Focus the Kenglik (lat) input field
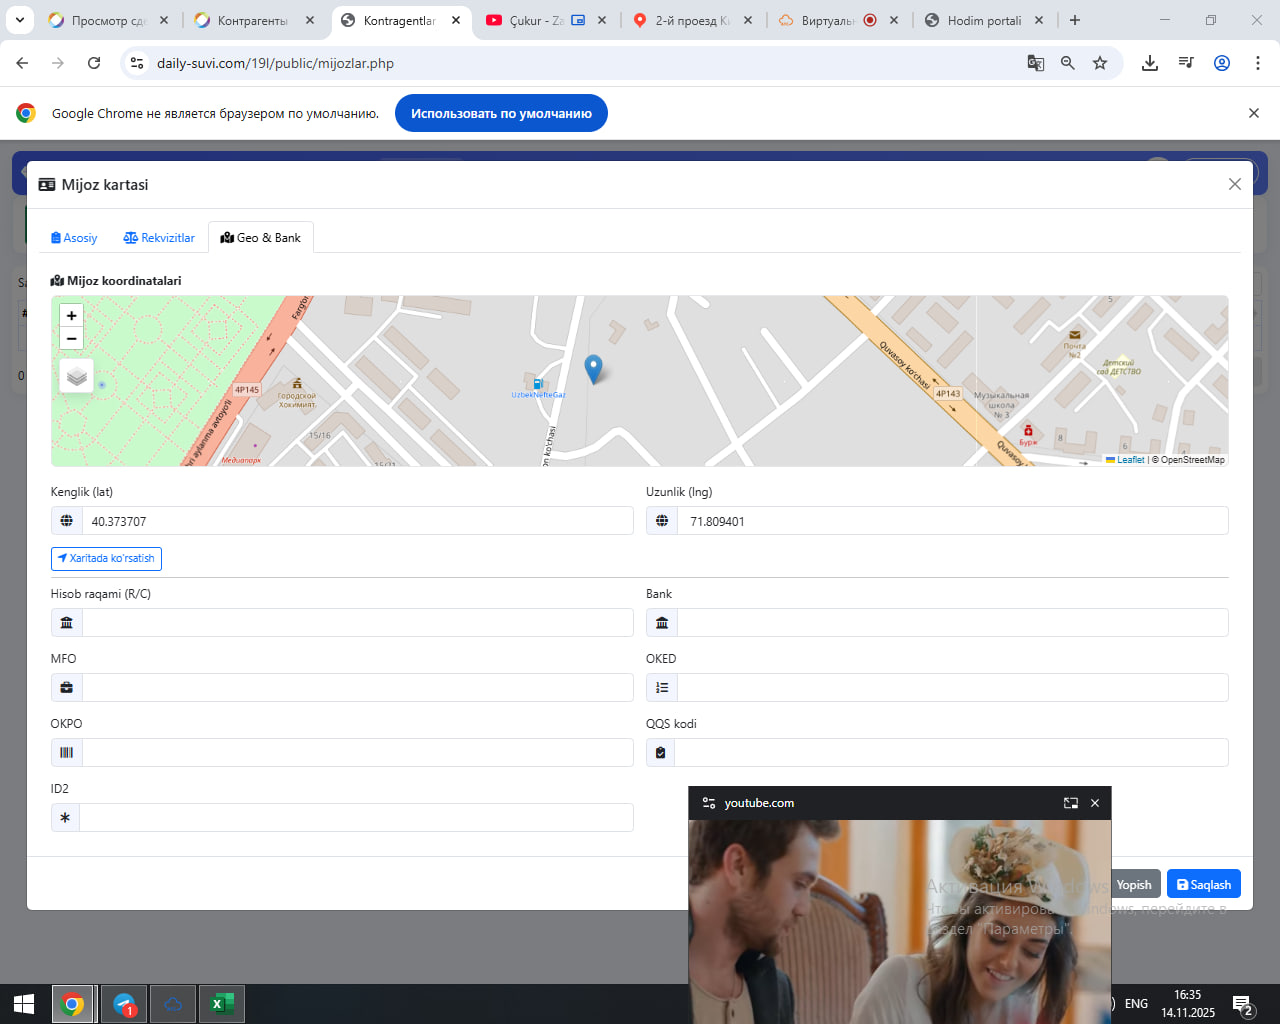Viewport: 1280px width, 1024px height. (x=357, y=521)
